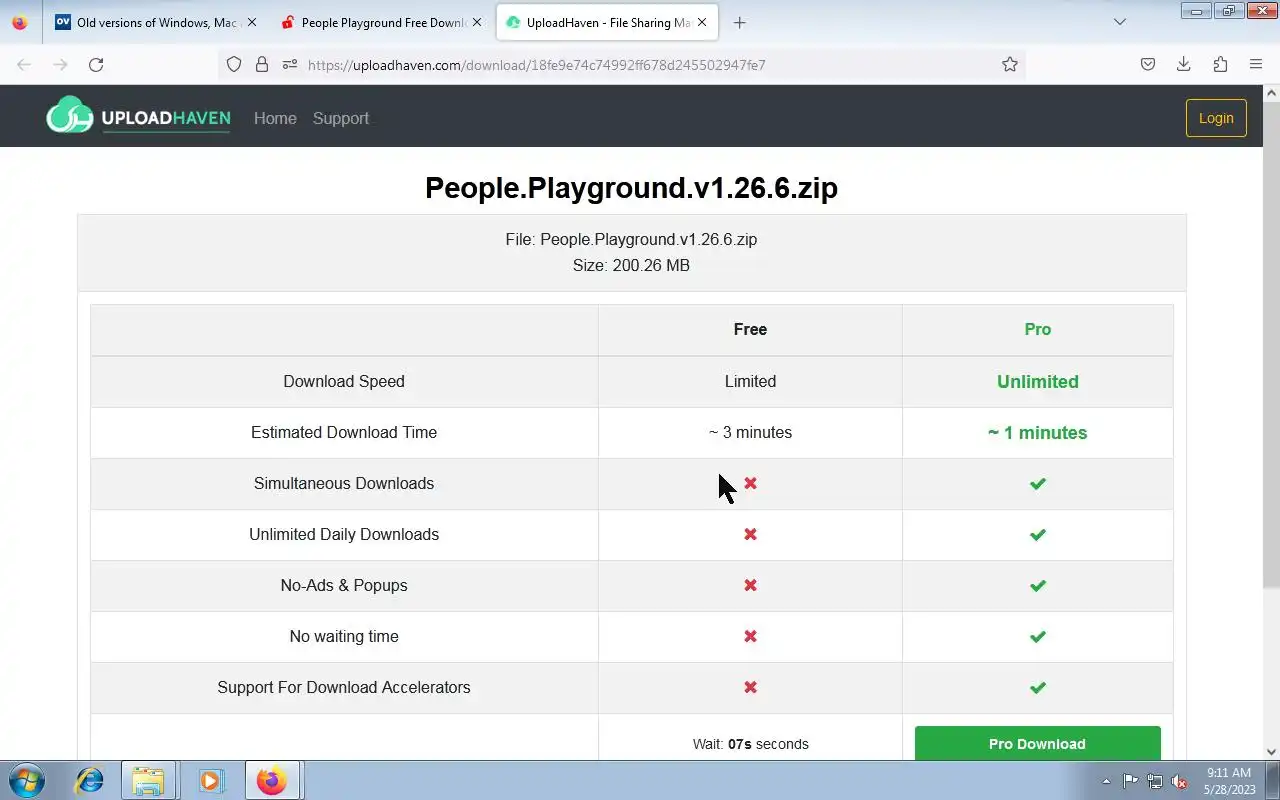Click the Wait: 07s seconds countdown text
1280x800 pixels.
point(750,744)
